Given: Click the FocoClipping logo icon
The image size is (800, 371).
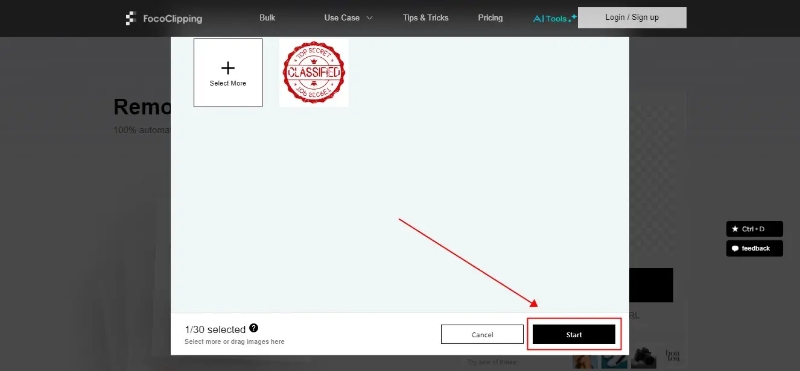Looking at the screenshot, I should (x=131, y=18).
